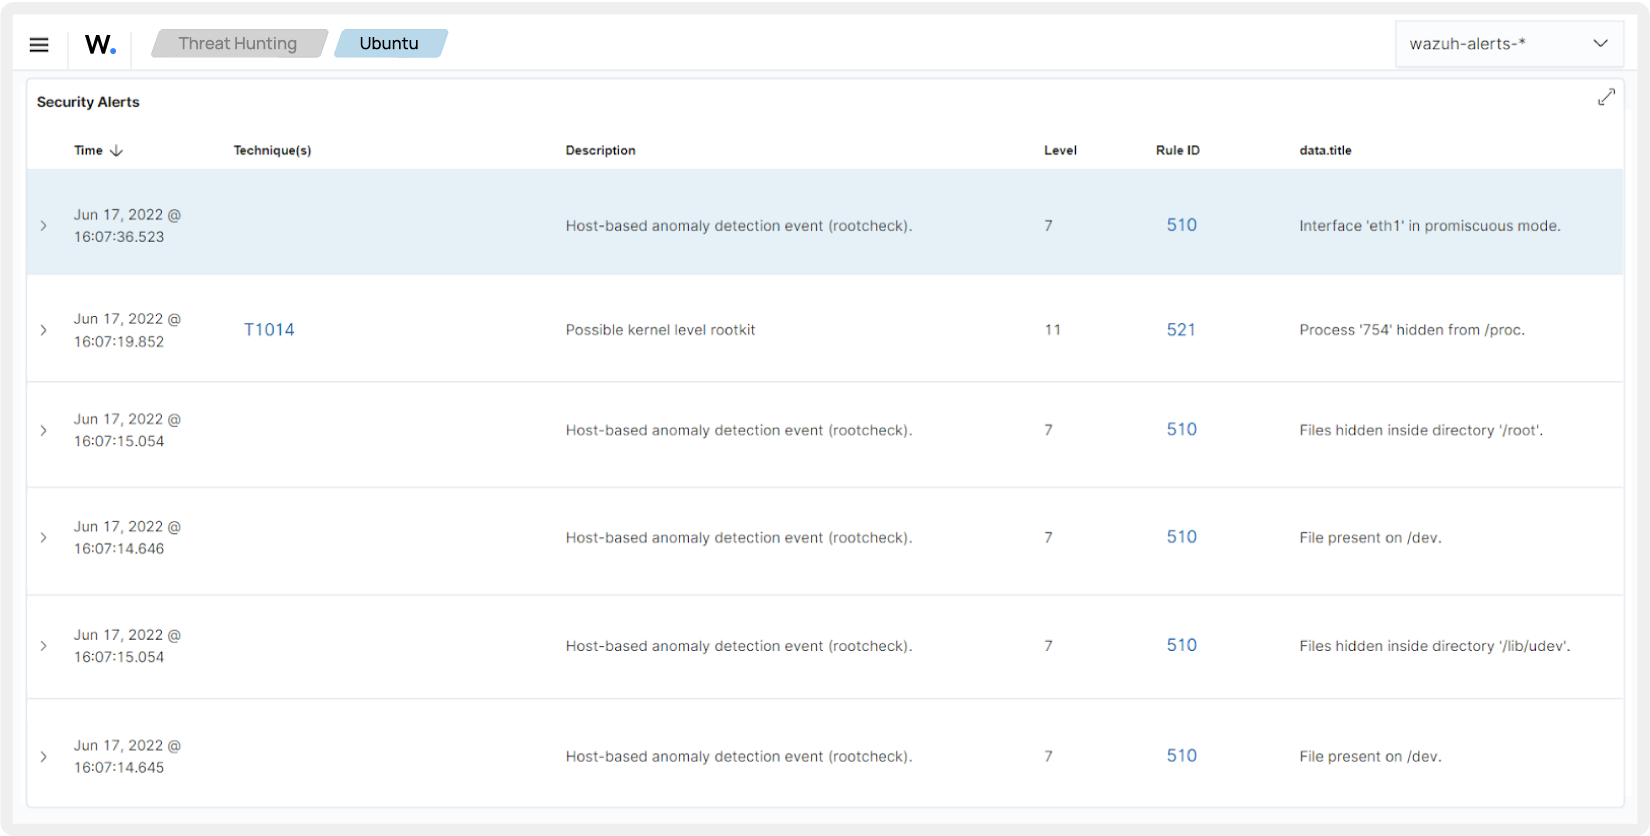Expand alert row at 16:07:36.523

tap(43, 226)
